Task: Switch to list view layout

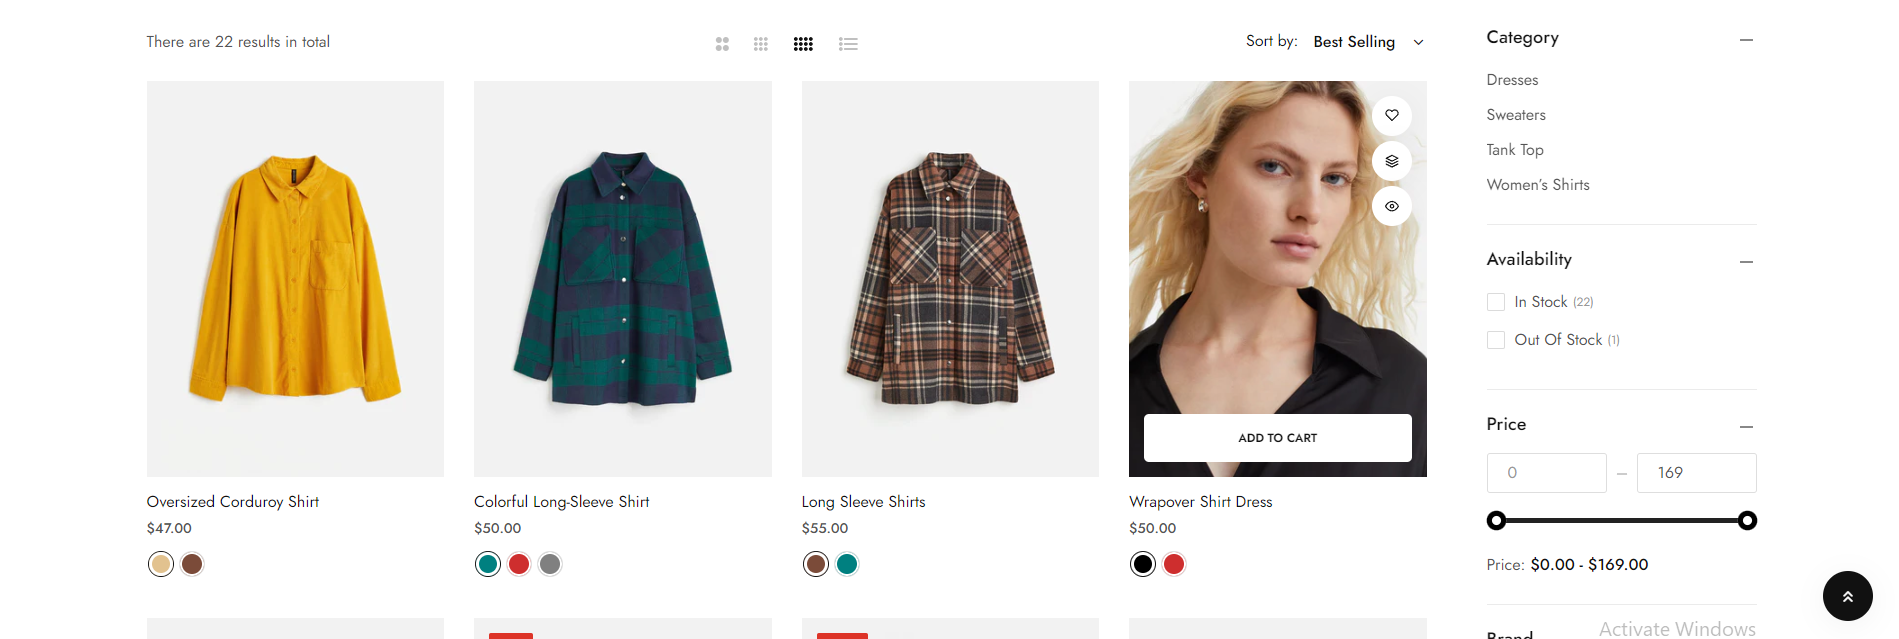Action: coord(848,44)
